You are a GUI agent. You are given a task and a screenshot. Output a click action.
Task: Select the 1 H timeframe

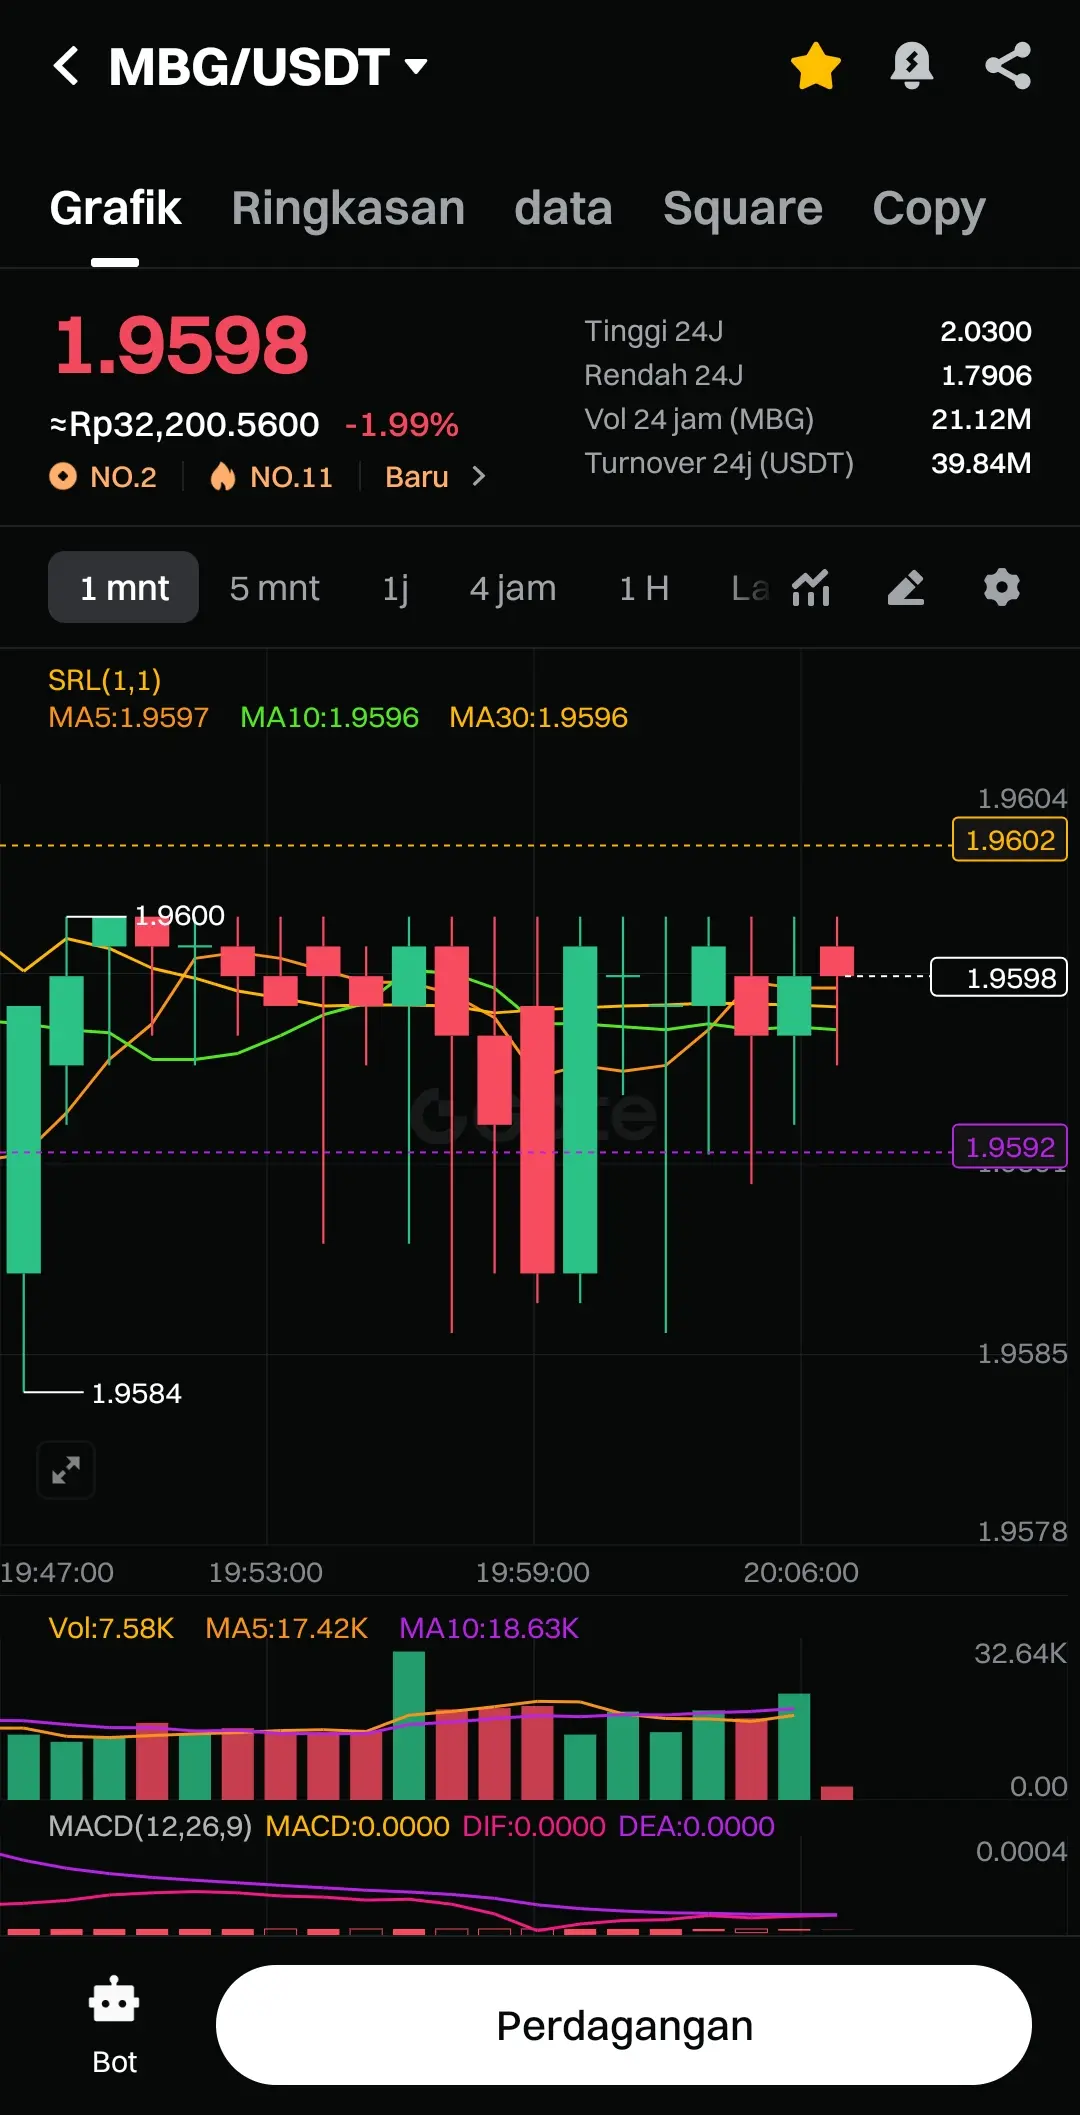pos(644,588)
